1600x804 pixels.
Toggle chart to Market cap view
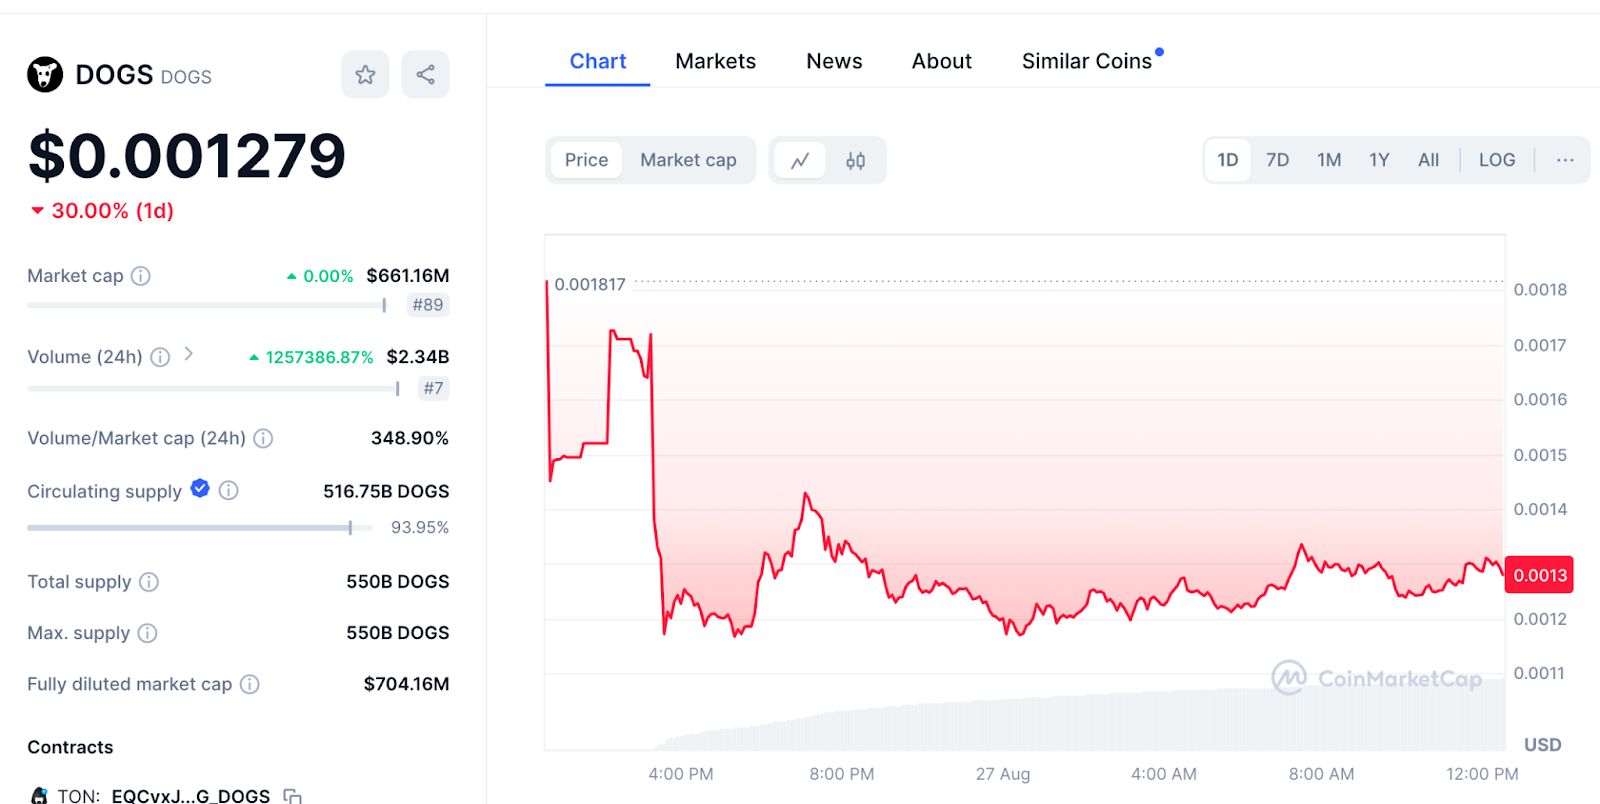(x=688, y=160)
